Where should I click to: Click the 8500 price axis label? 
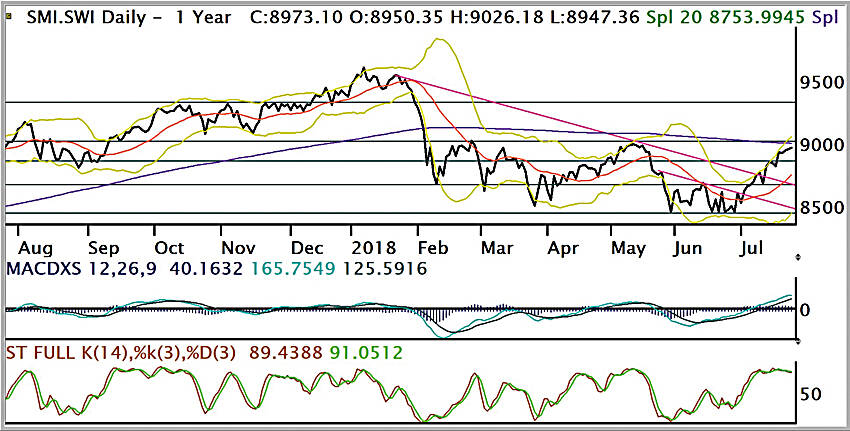click(x=823, y=208)
